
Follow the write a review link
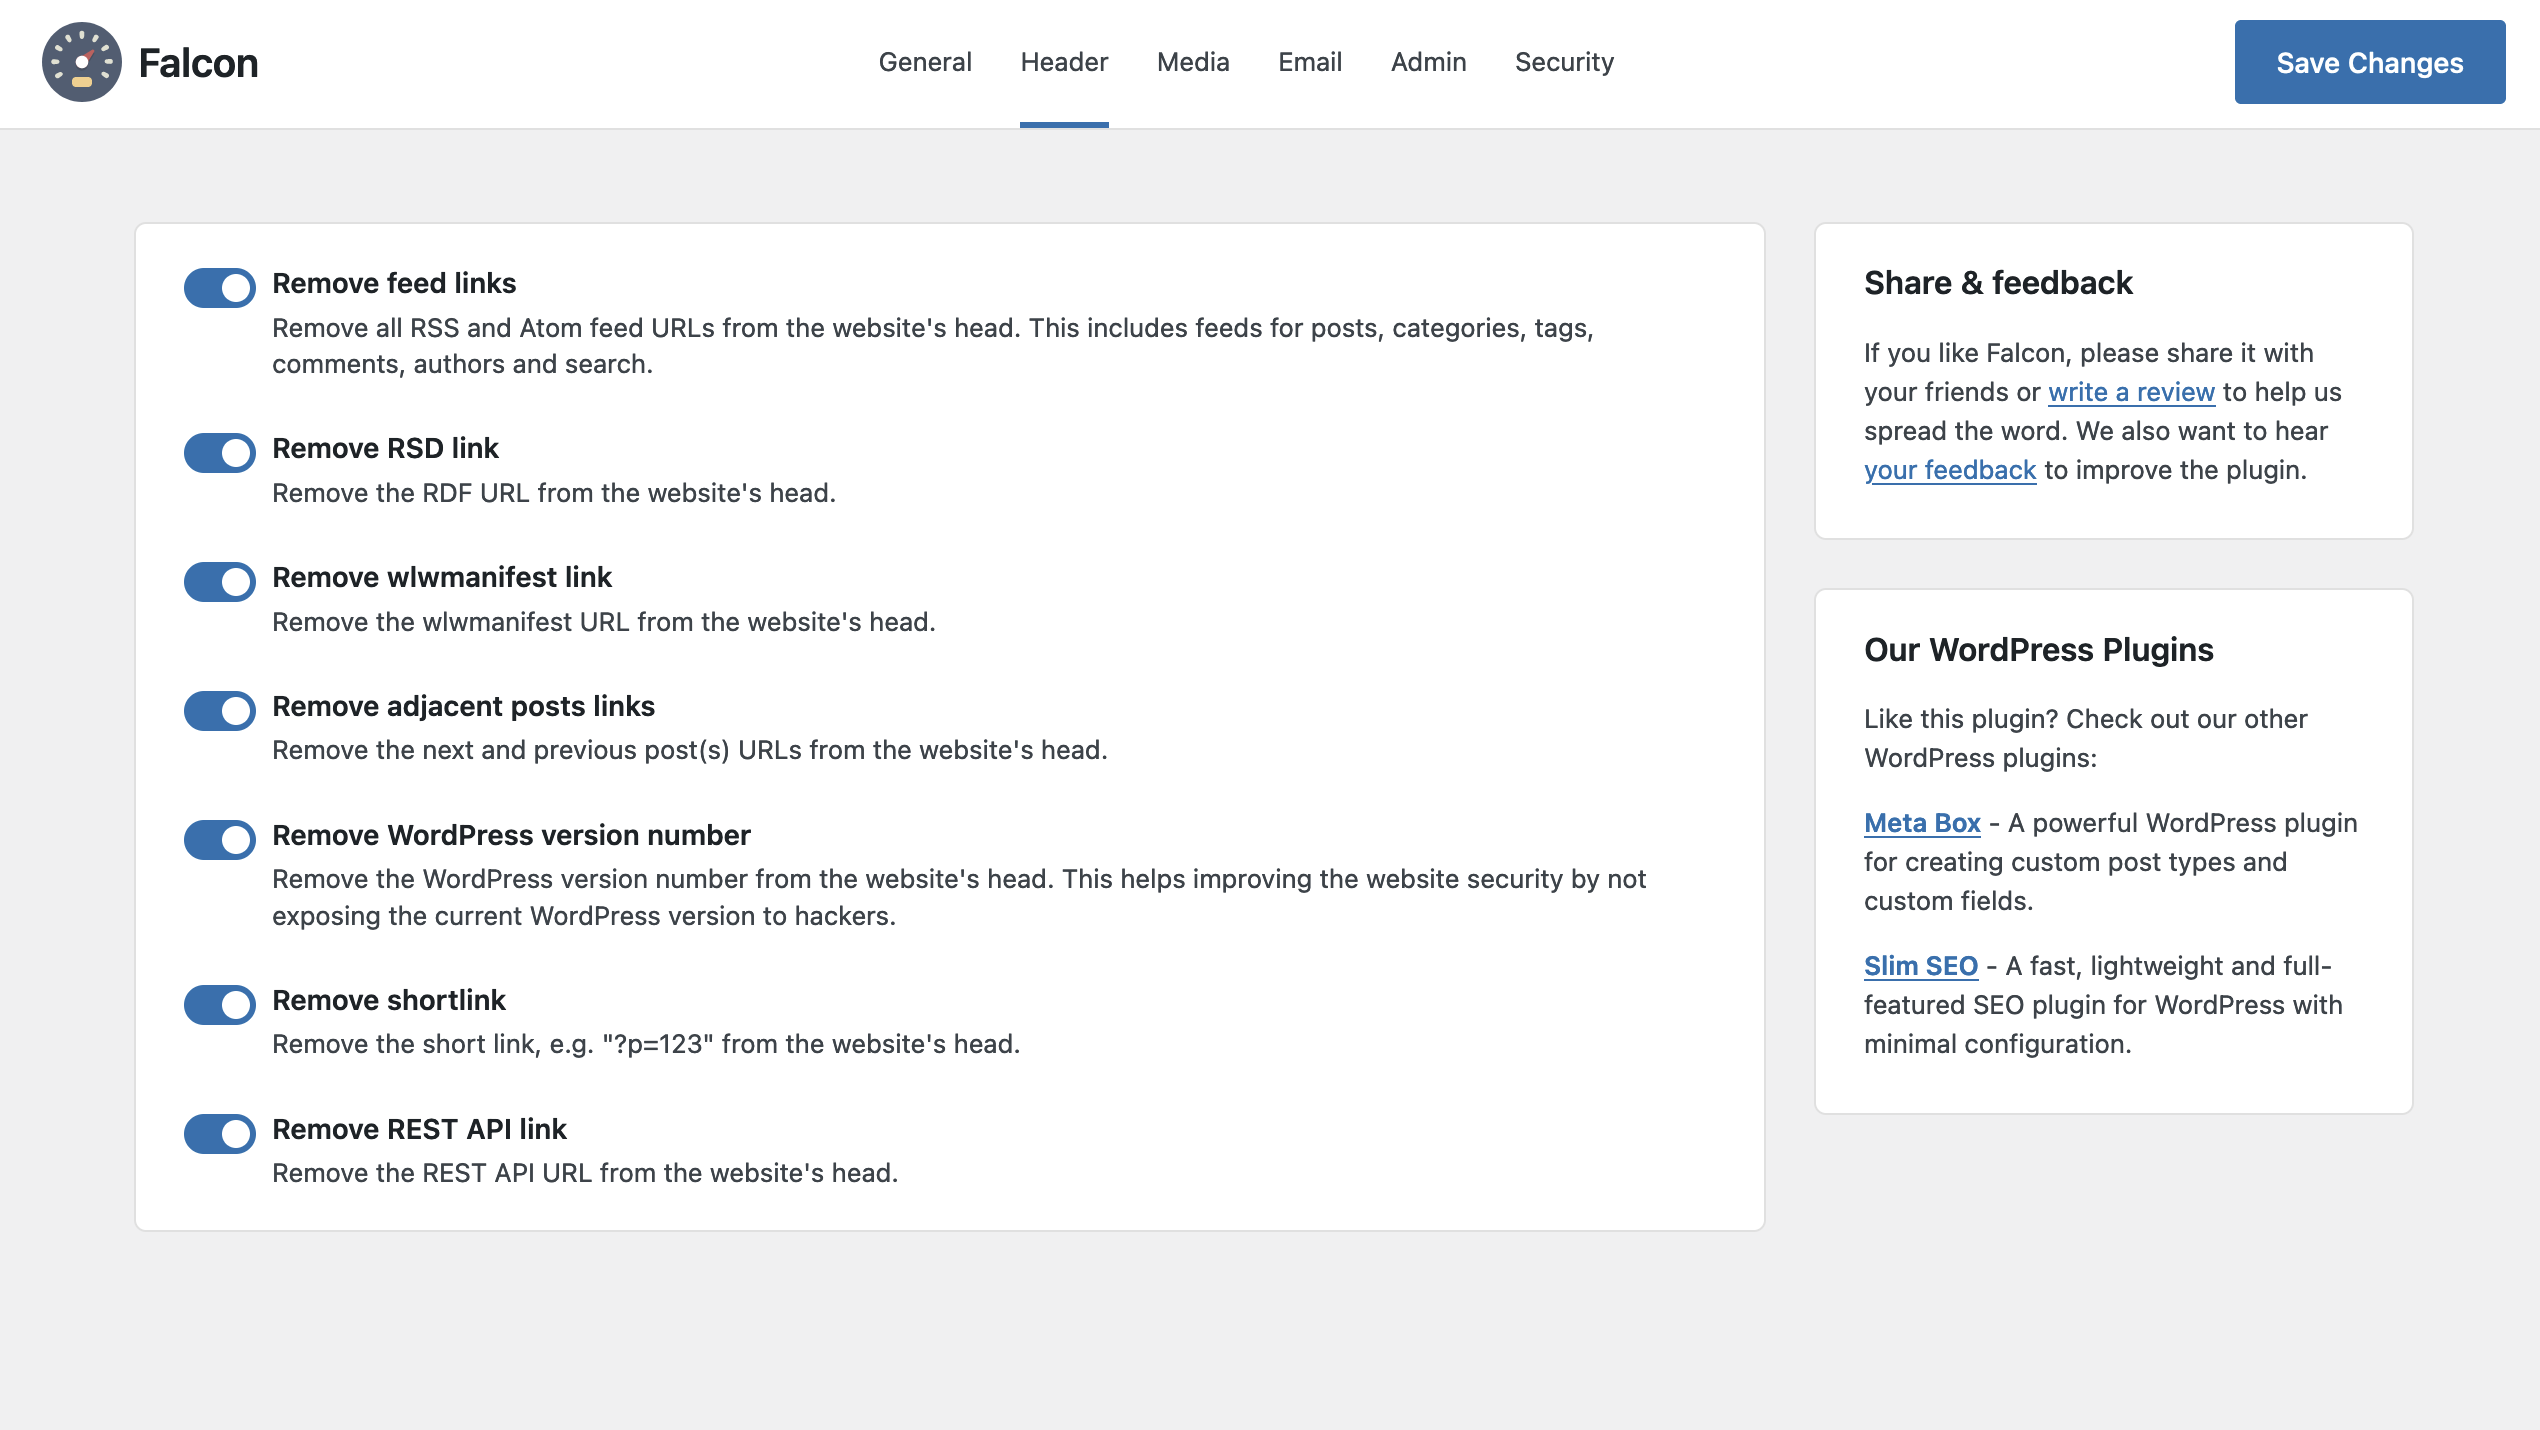[x=2131, y=392]
